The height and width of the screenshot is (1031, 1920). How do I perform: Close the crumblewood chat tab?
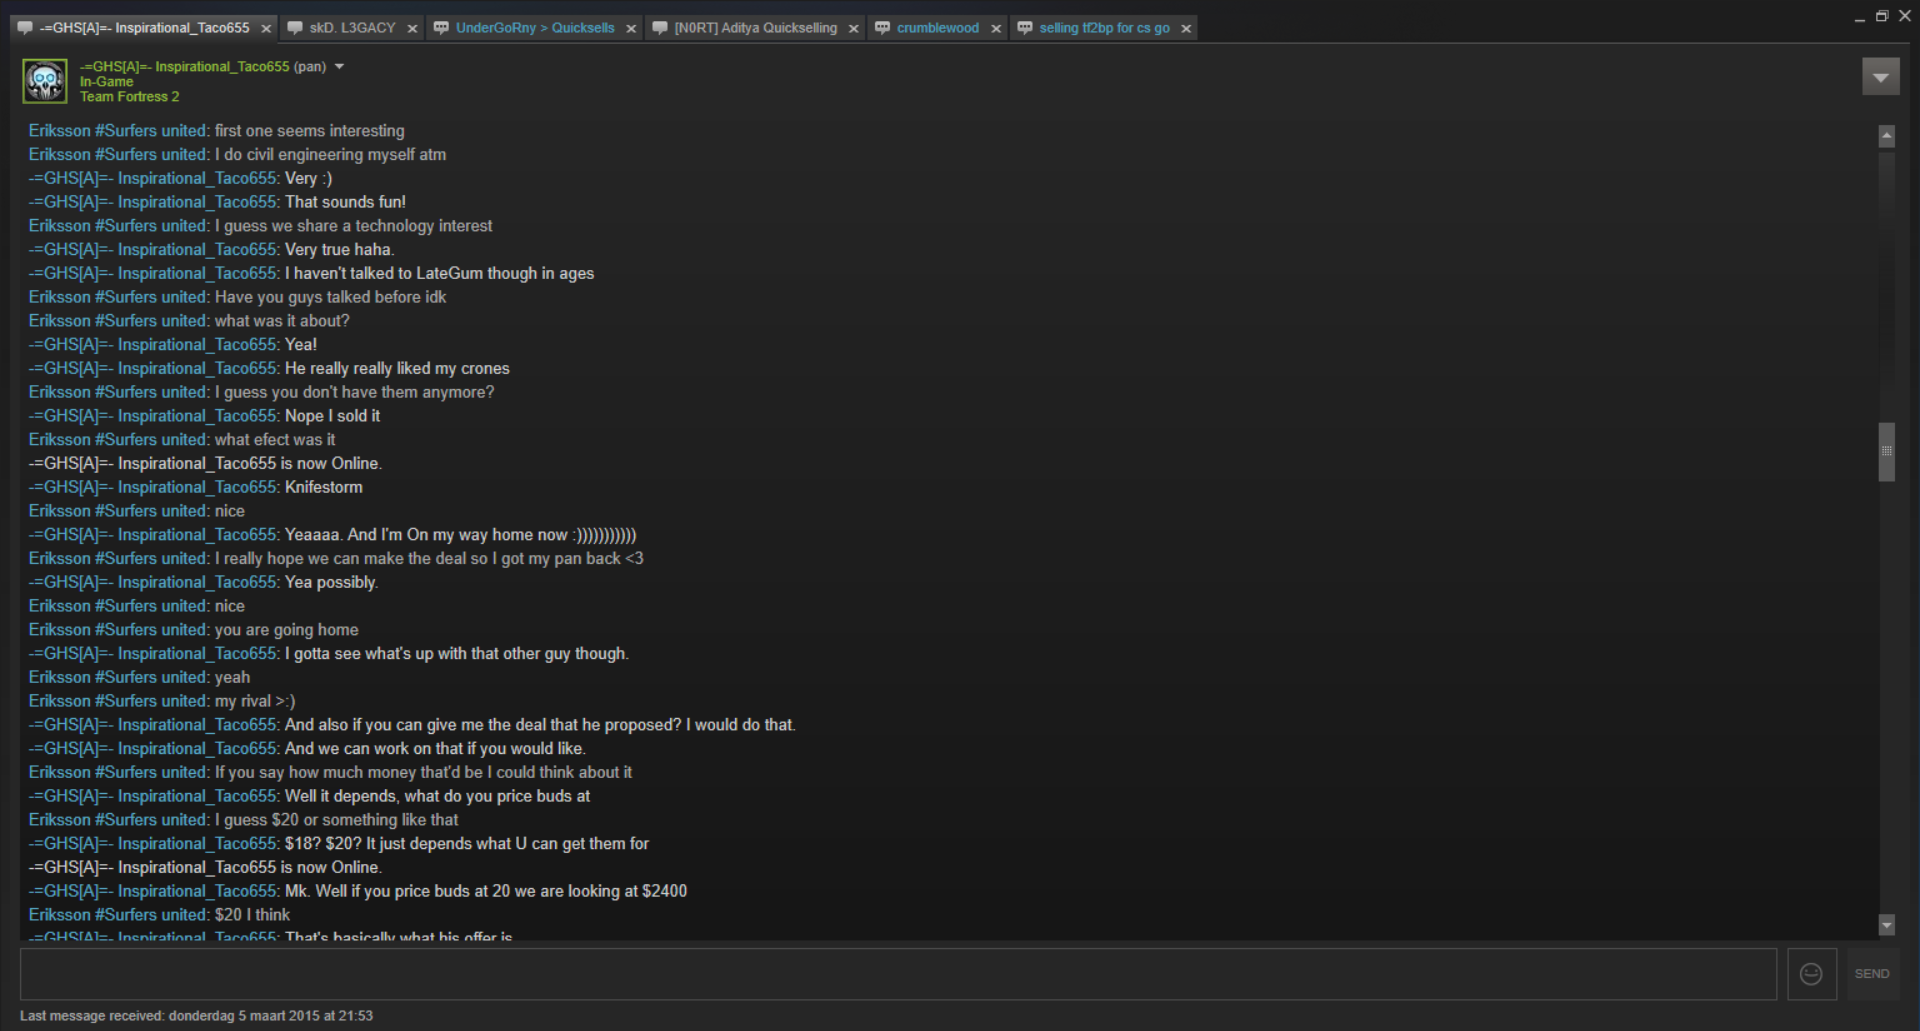996,29
